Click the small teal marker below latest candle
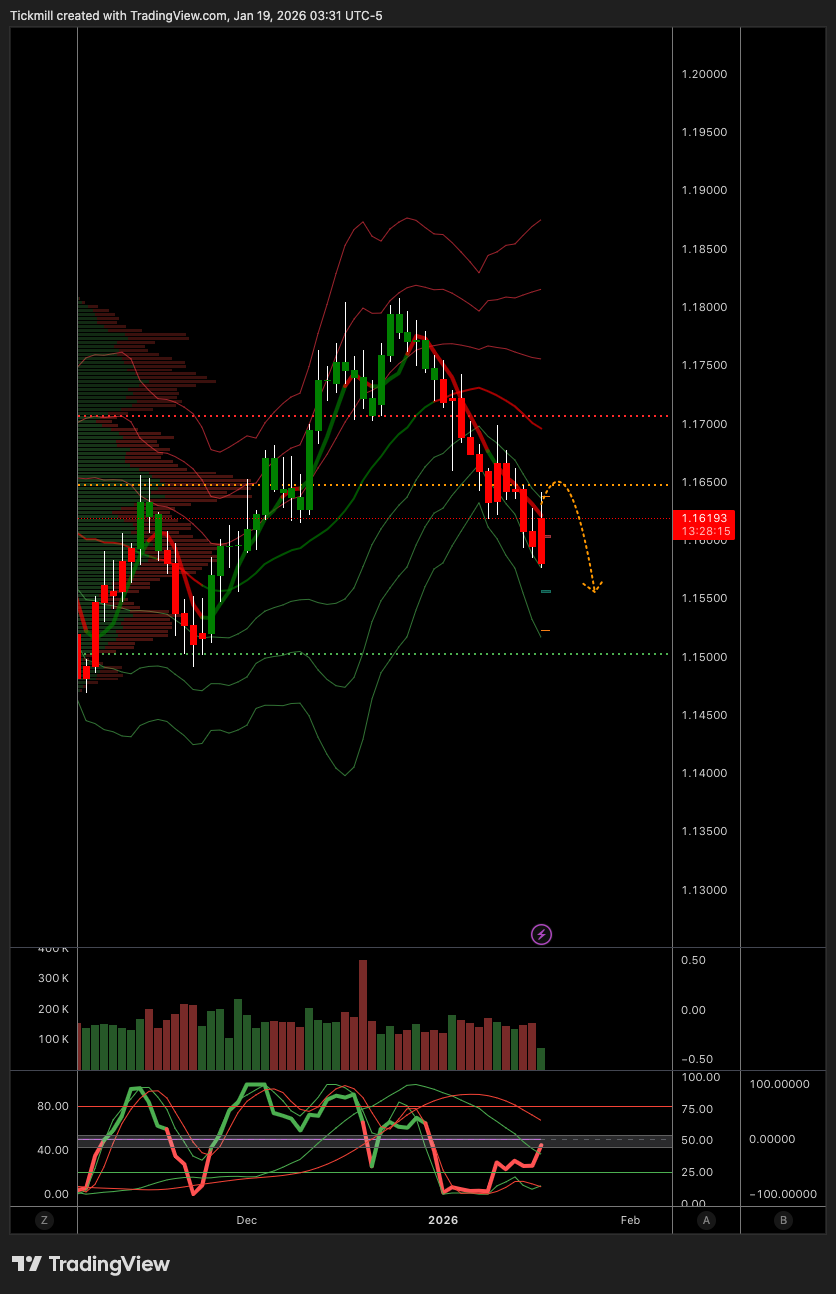The height and width of the screenshot is (1294, 836). [x=545, y=592]
